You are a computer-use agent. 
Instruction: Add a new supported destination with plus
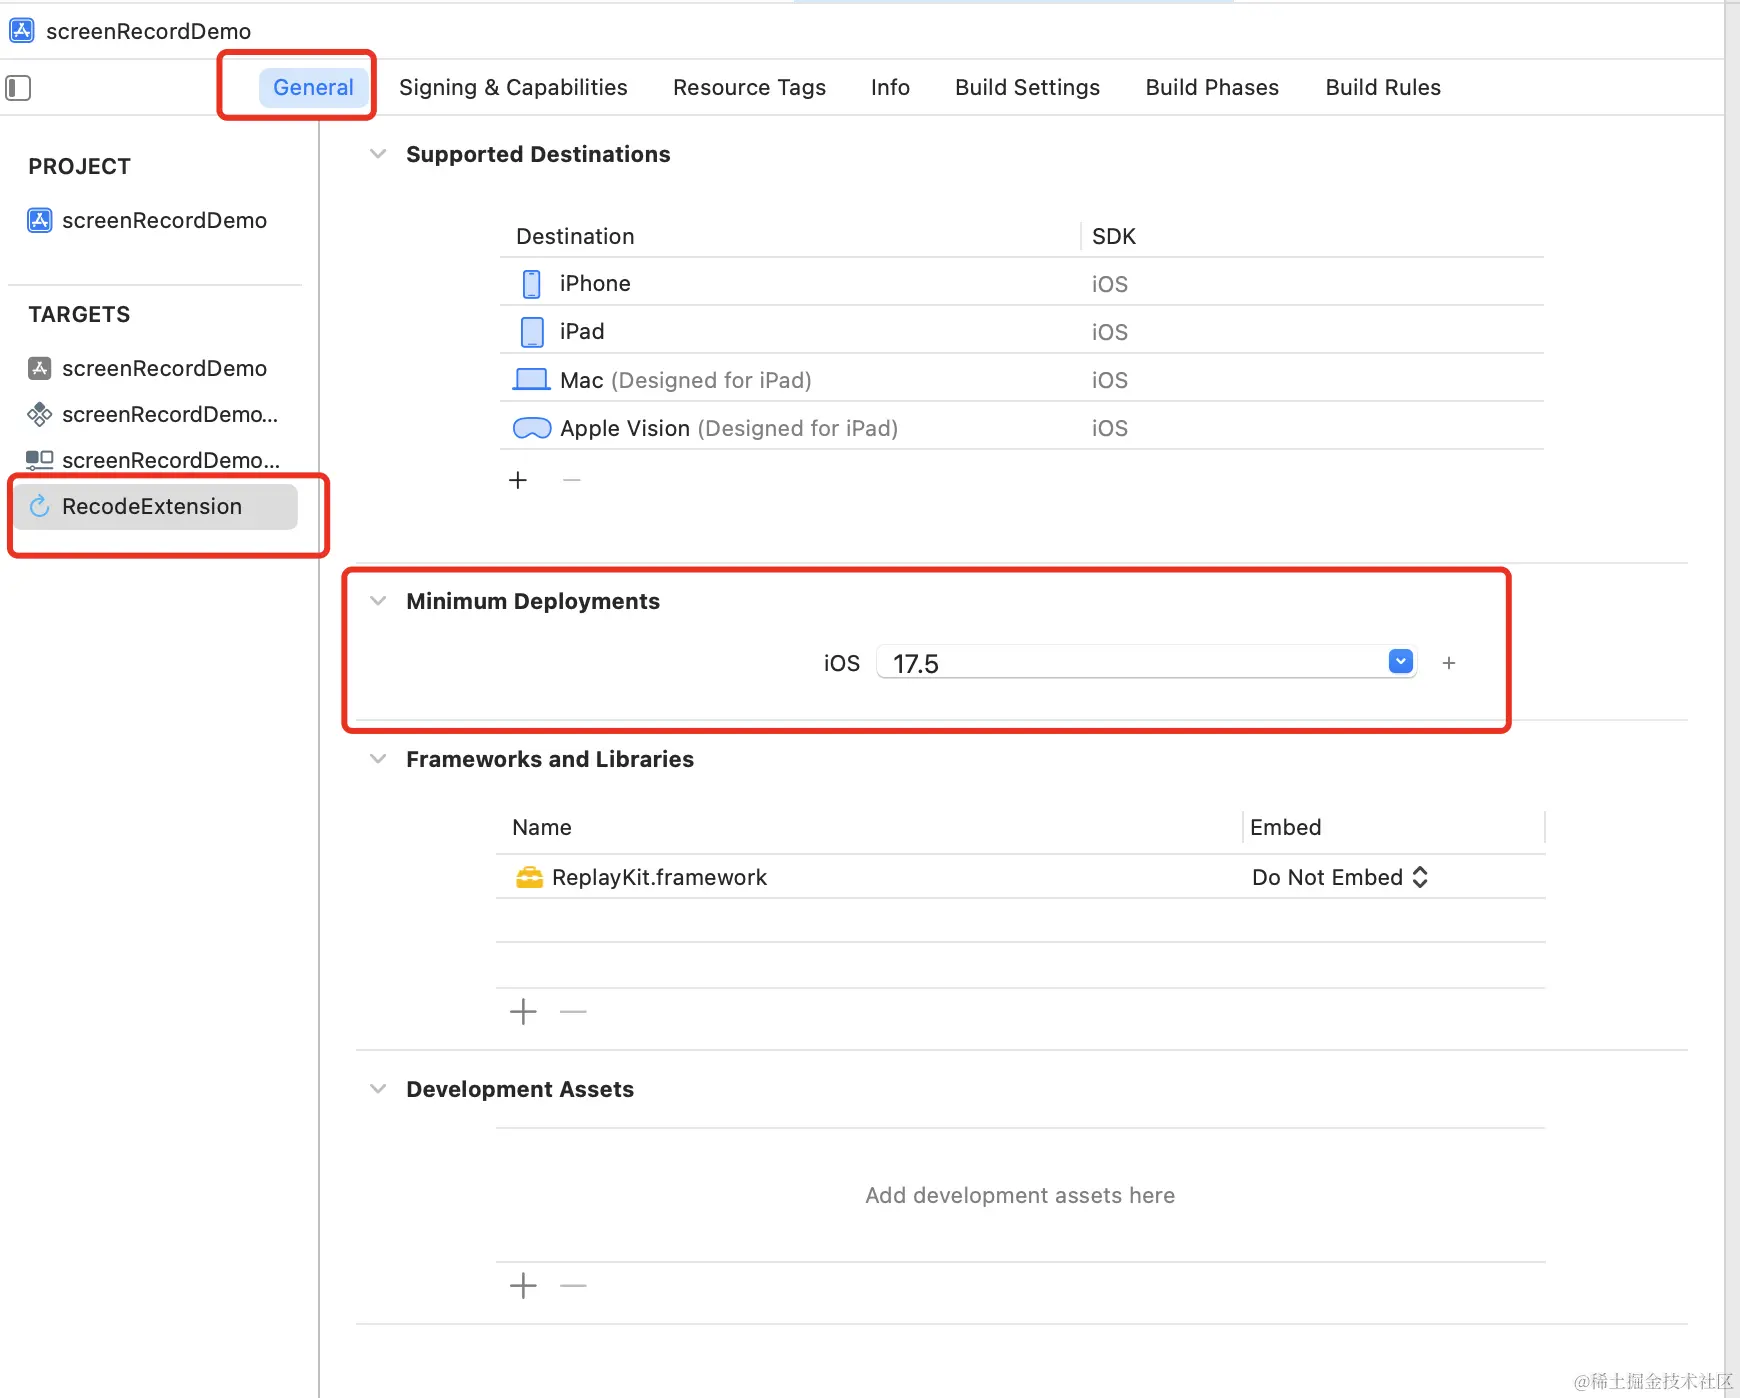click(x=518, y=480)
